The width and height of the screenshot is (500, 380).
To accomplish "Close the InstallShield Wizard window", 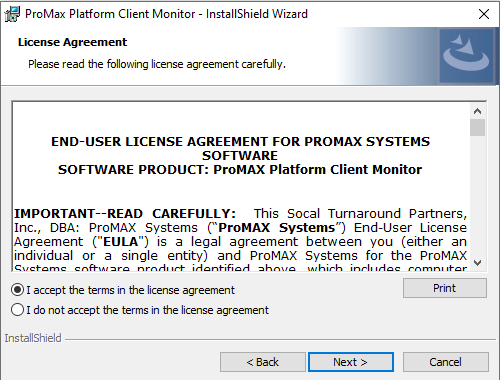I will pyautogui.click(x=484, y=14).
